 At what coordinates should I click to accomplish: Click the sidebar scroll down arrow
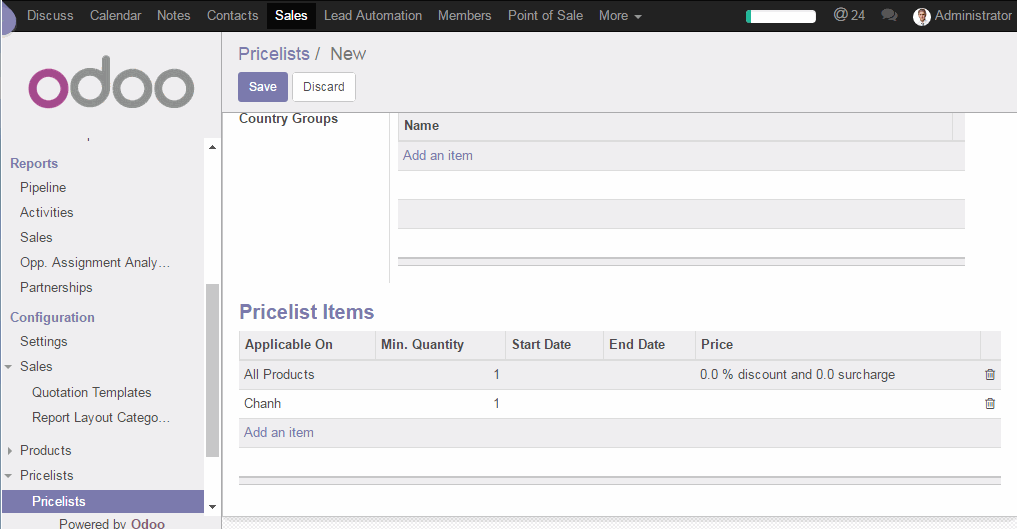click(211, 507)
